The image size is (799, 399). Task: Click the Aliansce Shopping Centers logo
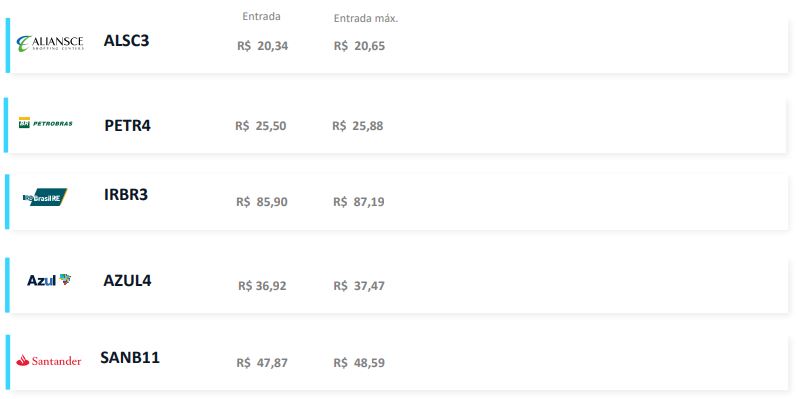(x=50, y=43)
